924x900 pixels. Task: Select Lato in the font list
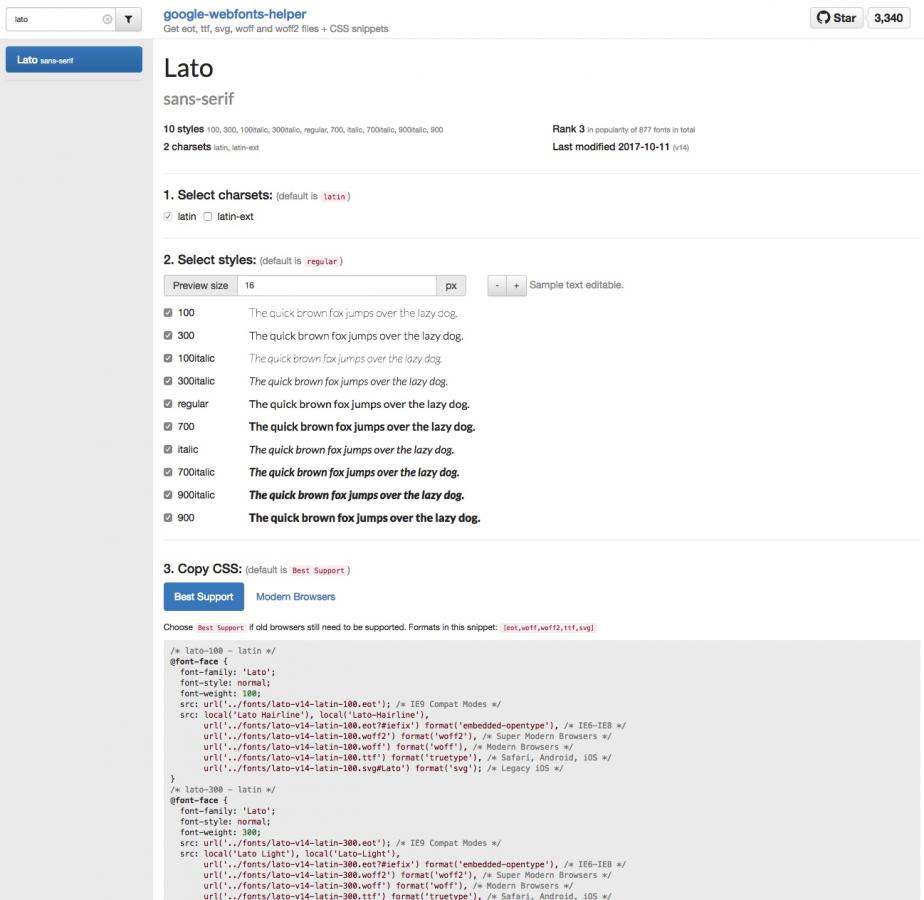(74, 60)
